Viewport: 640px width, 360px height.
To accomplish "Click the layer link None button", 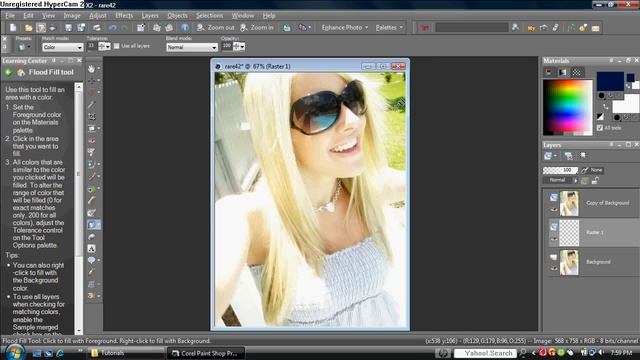I will click(x=592, y=170).
